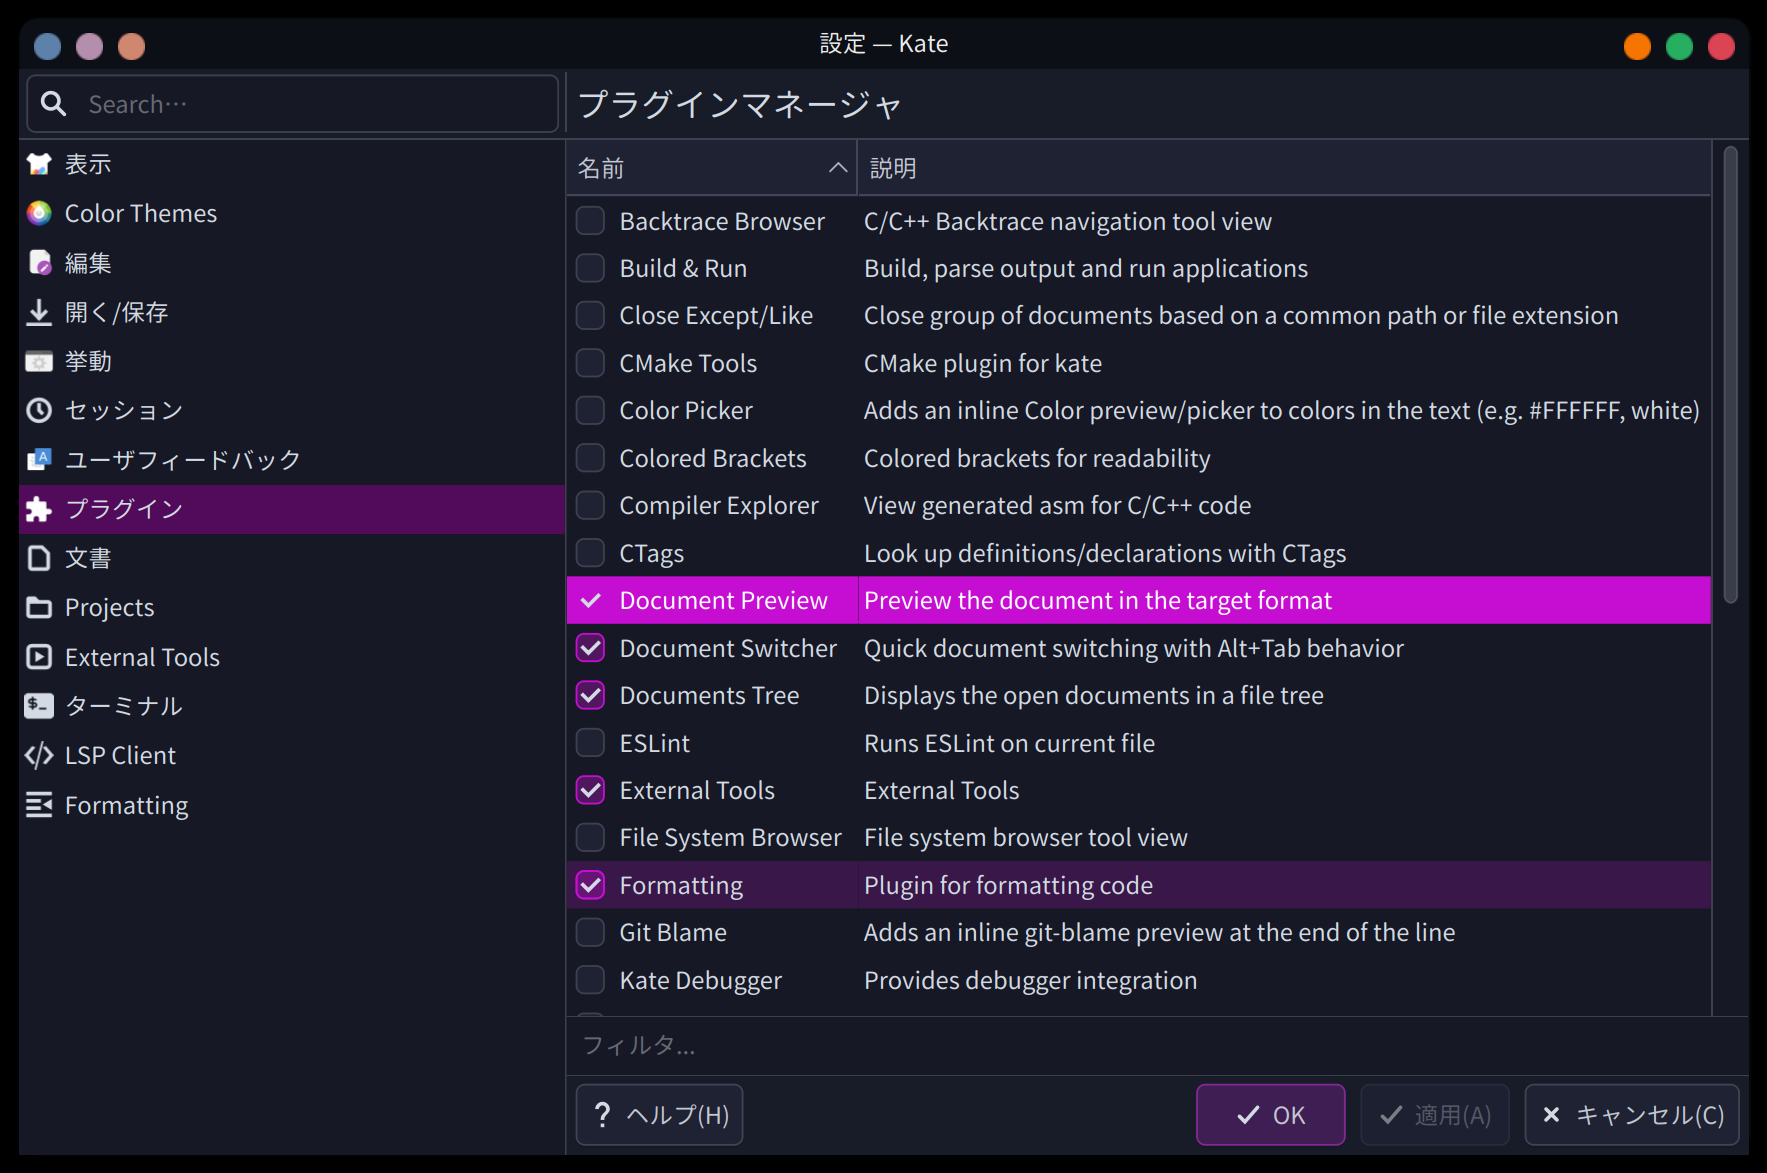Click the Formatting lines icon in sidebar
Screen dimensions: 1767x1173
pyautogui.click(x=39, y=805)
